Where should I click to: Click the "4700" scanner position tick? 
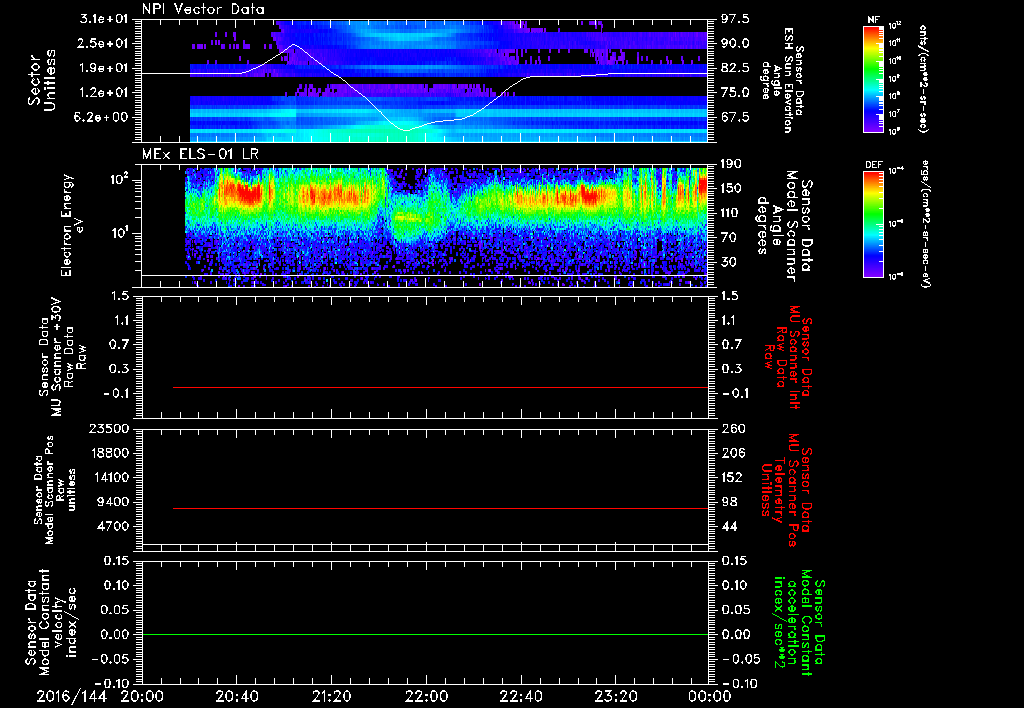point(113,526)
